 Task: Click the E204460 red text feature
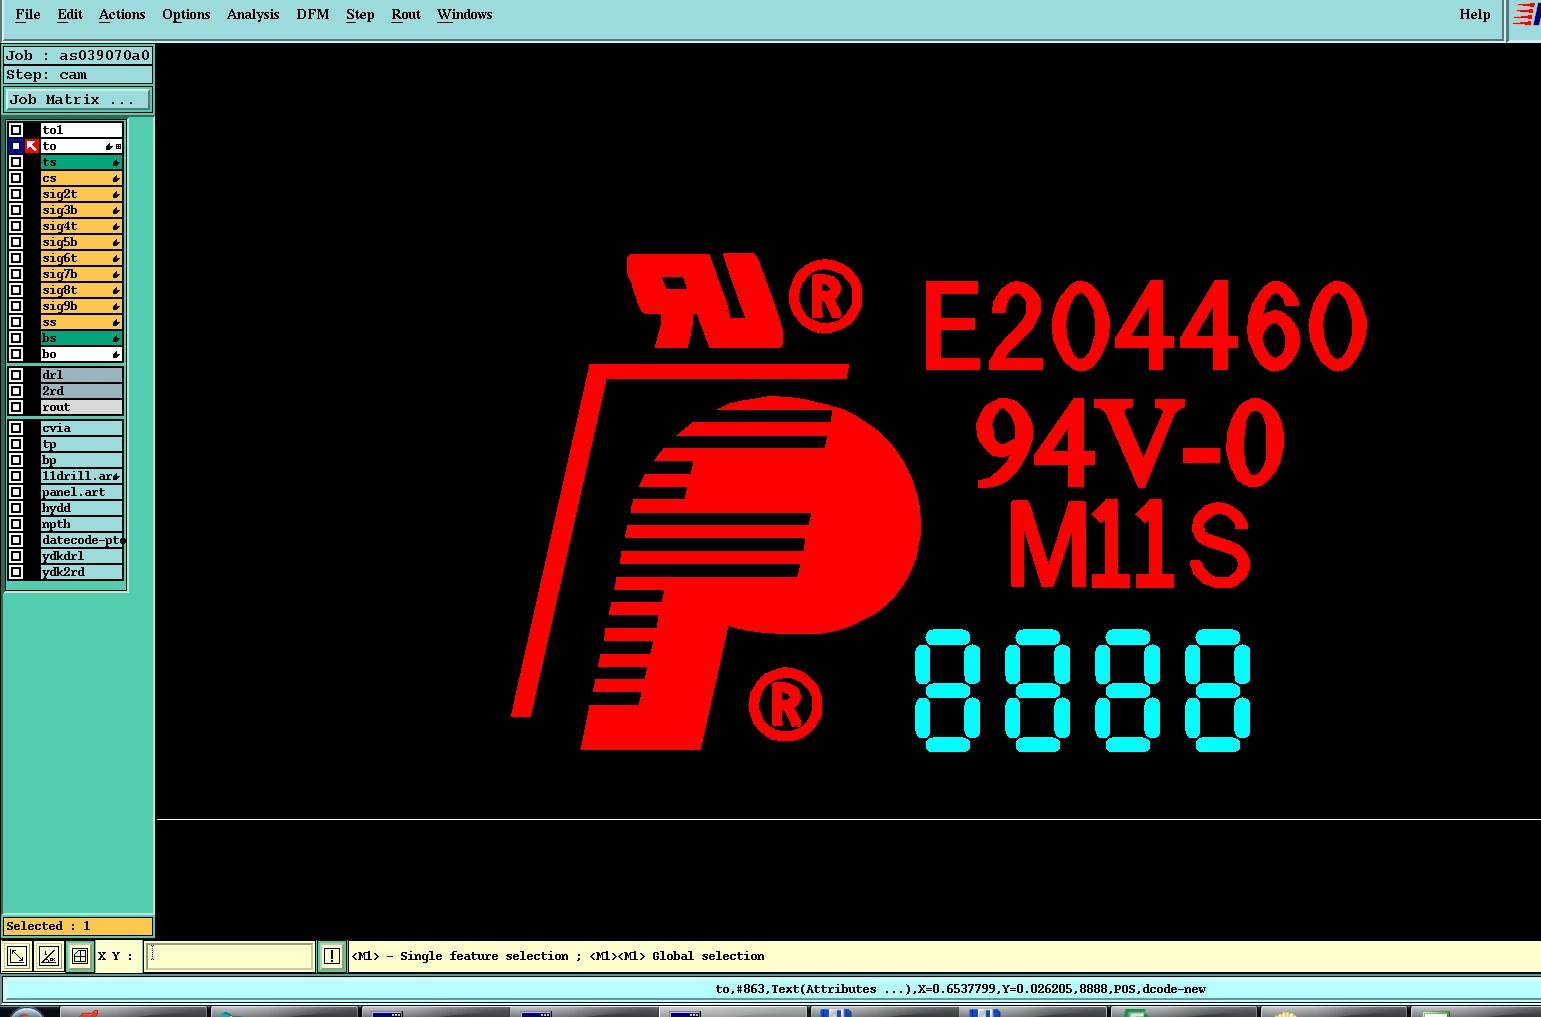(x=1145, y=326)
